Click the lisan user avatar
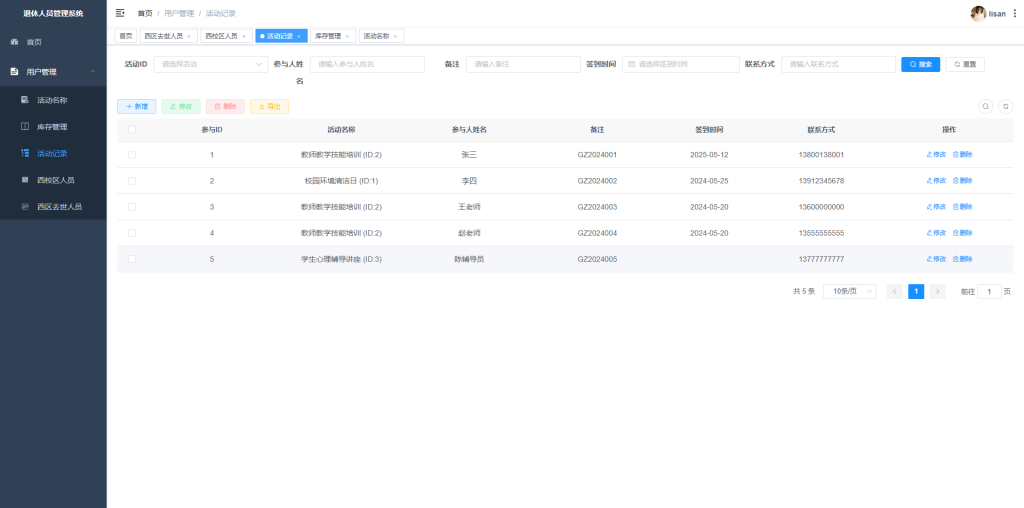The height and width of the screenshot is (508, 1024). pyautogui.click(x=978, y=13)
